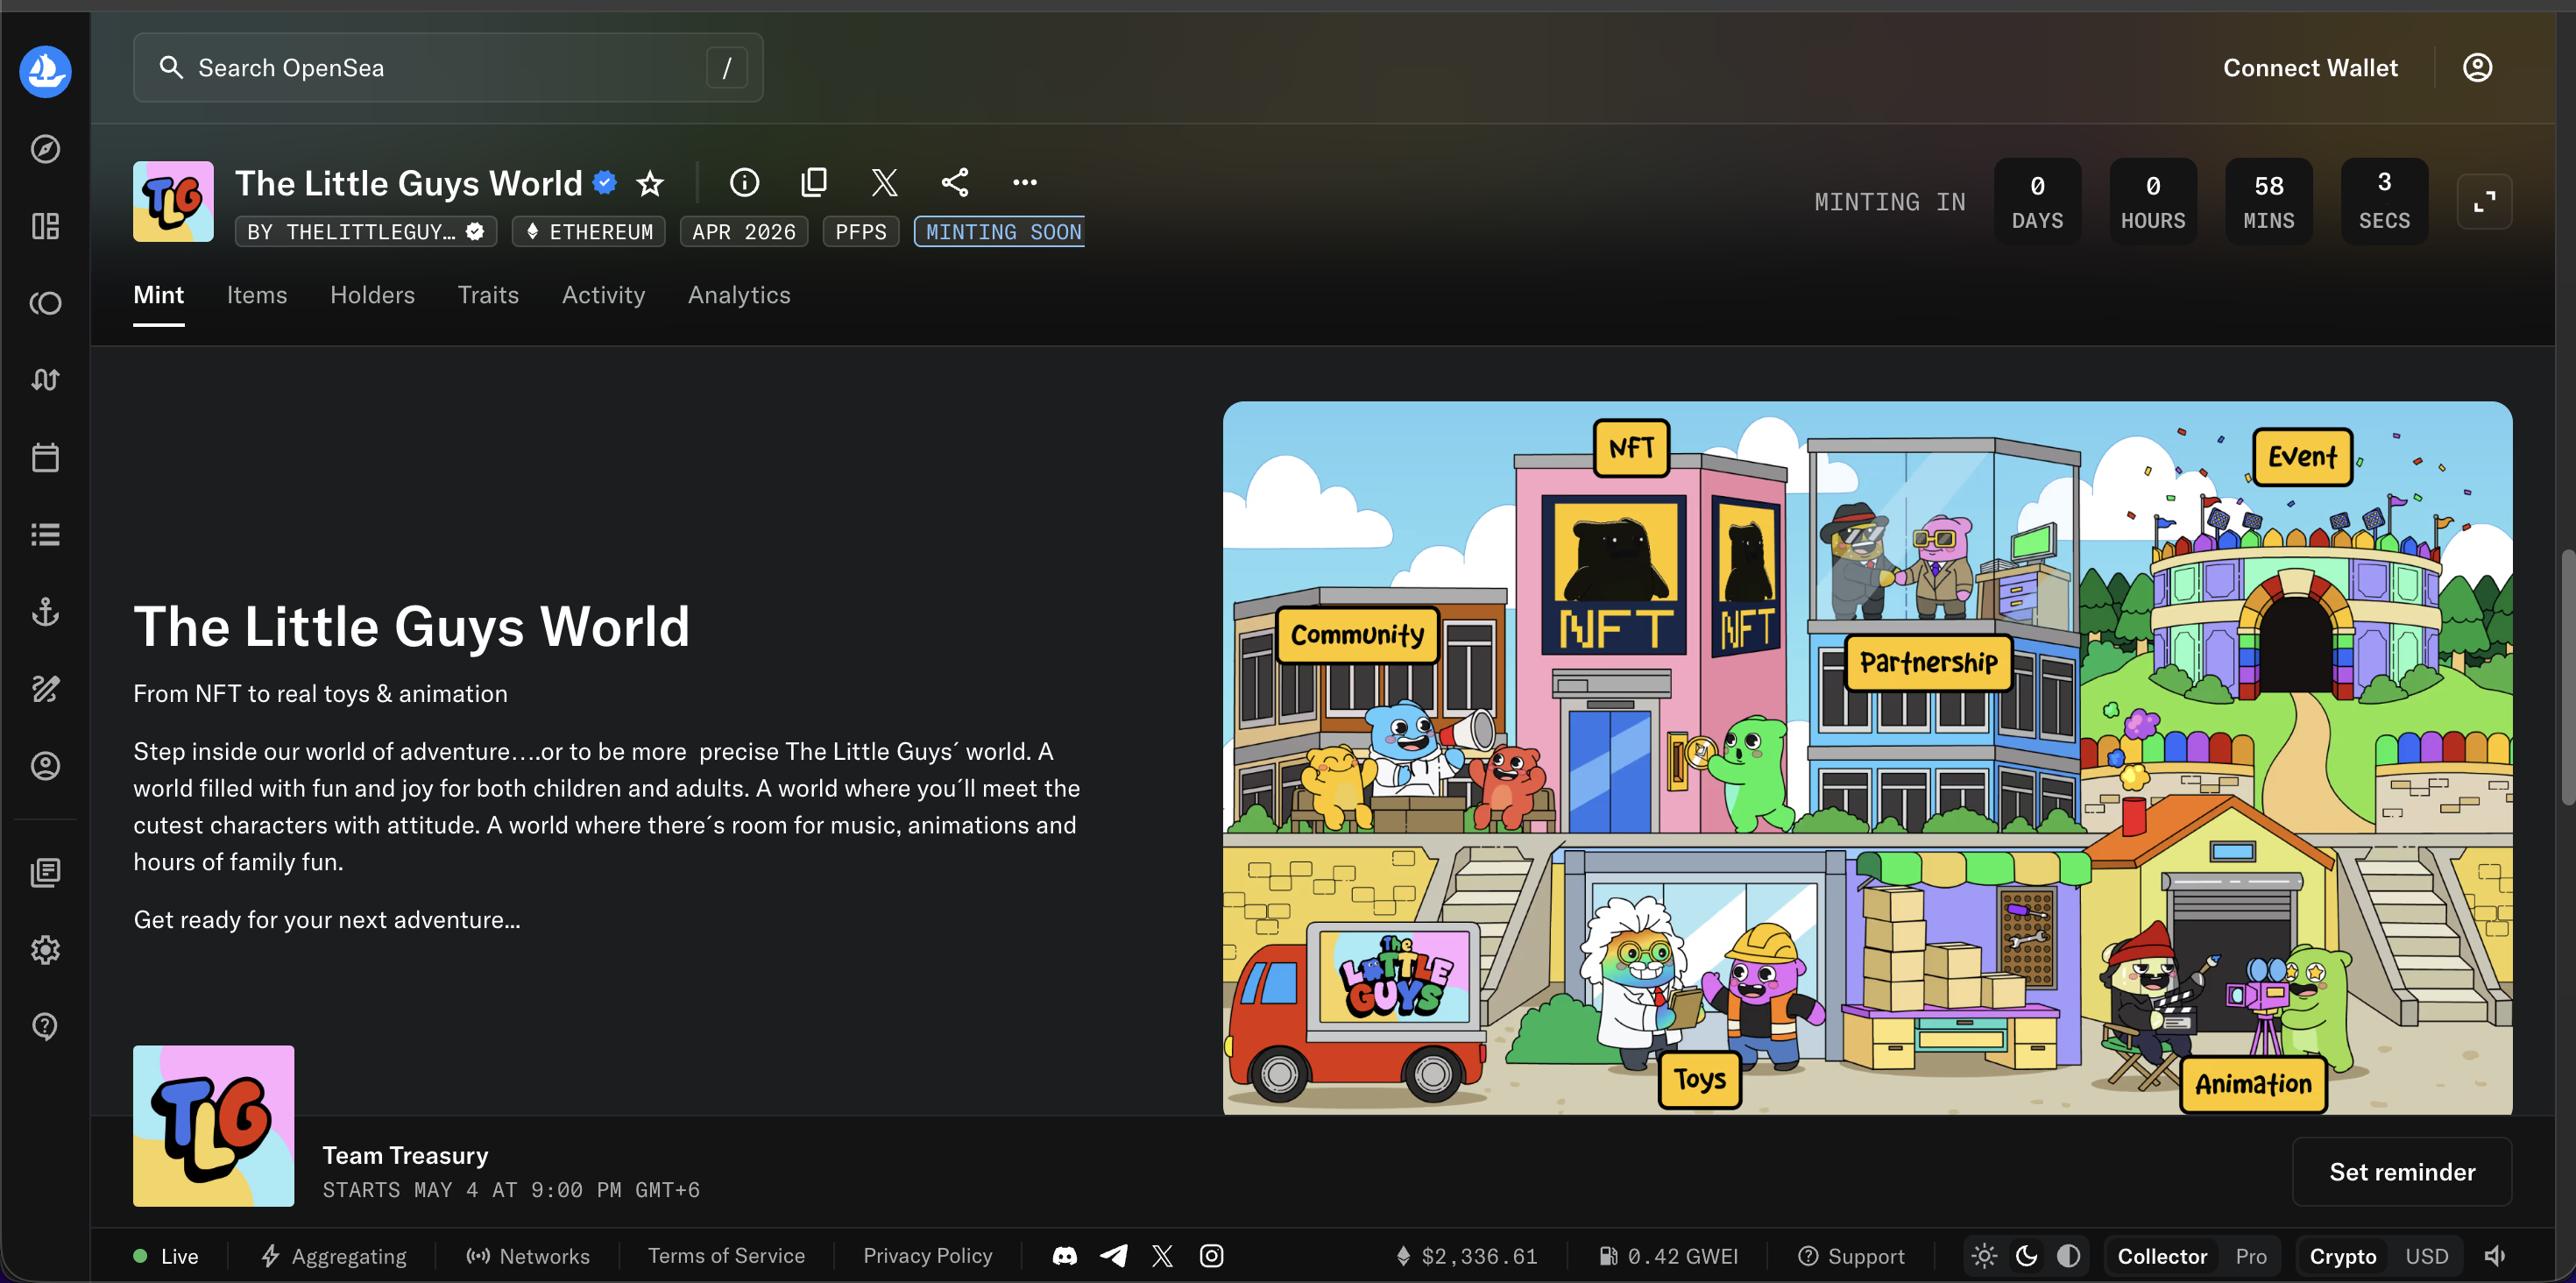The height and width of the screenshot is (1283, 2576).
Task: Open the Settings gear in sidebar
Action: tap(45, 949)
